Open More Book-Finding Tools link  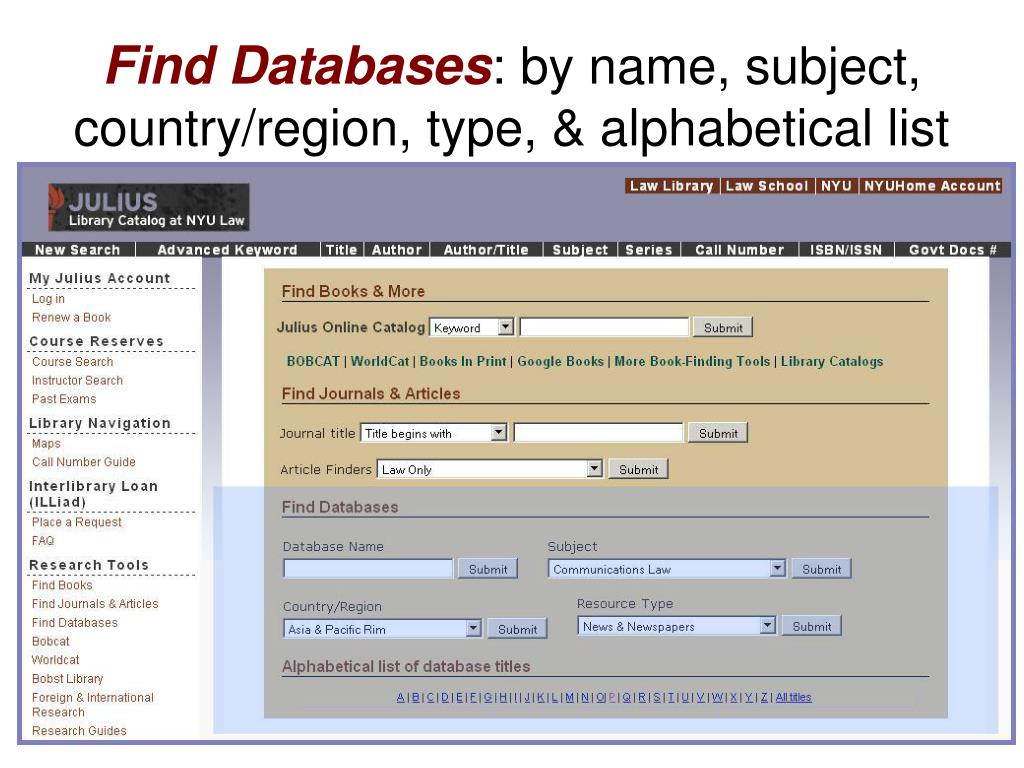tap(692, 361)
